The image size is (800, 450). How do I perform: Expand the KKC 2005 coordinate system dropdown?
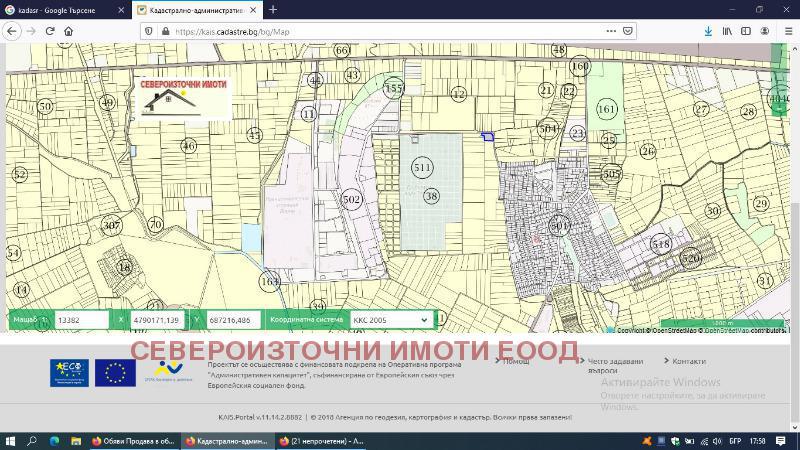(391, 320)
